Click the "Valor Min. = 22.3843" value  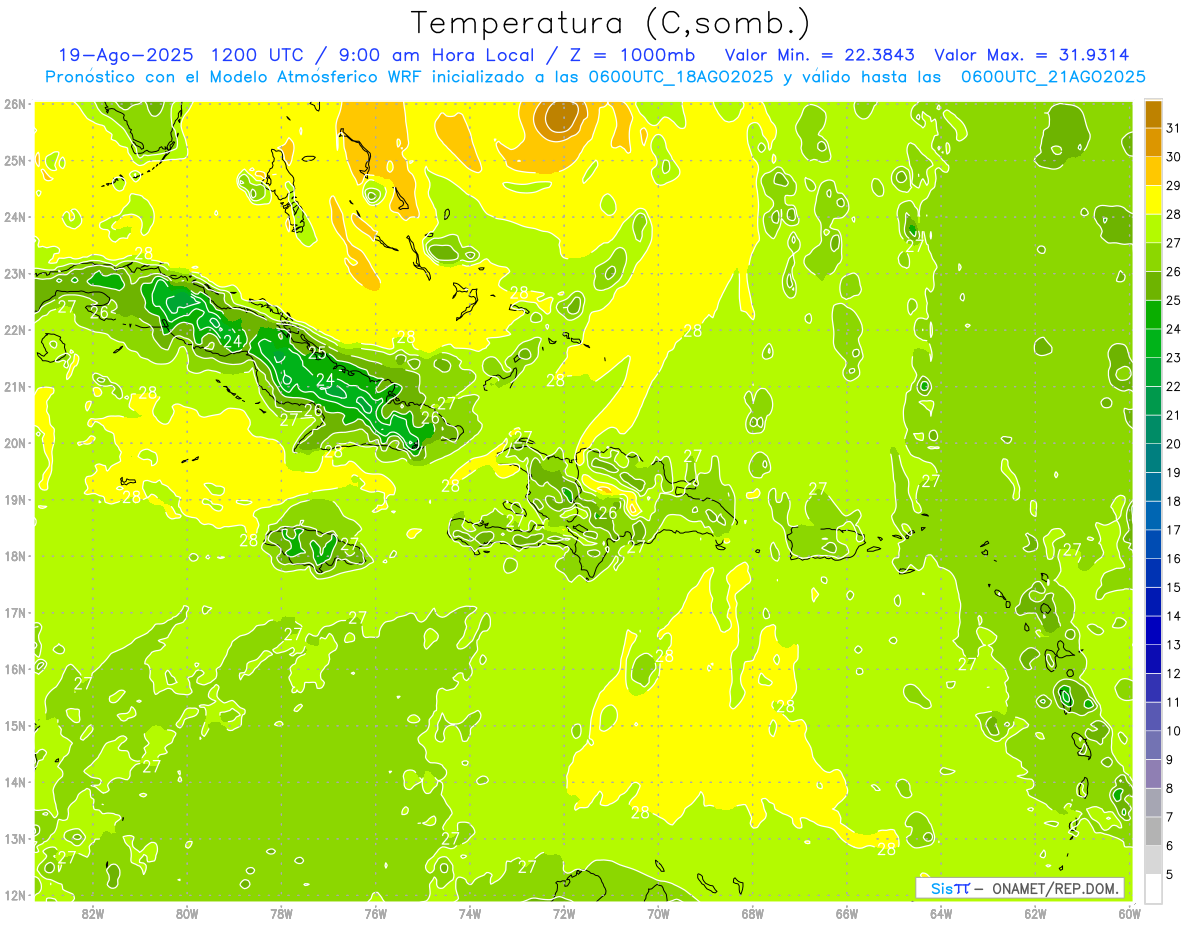point(820,55)
